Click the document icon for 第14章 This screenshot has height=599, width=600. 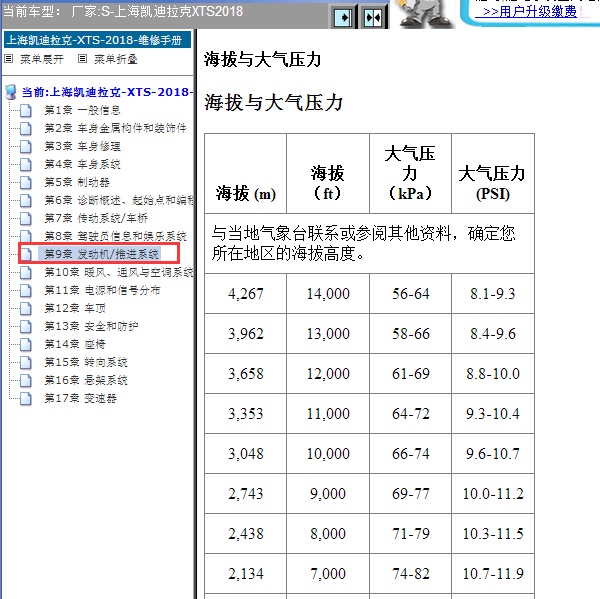[x=26, y=344]
